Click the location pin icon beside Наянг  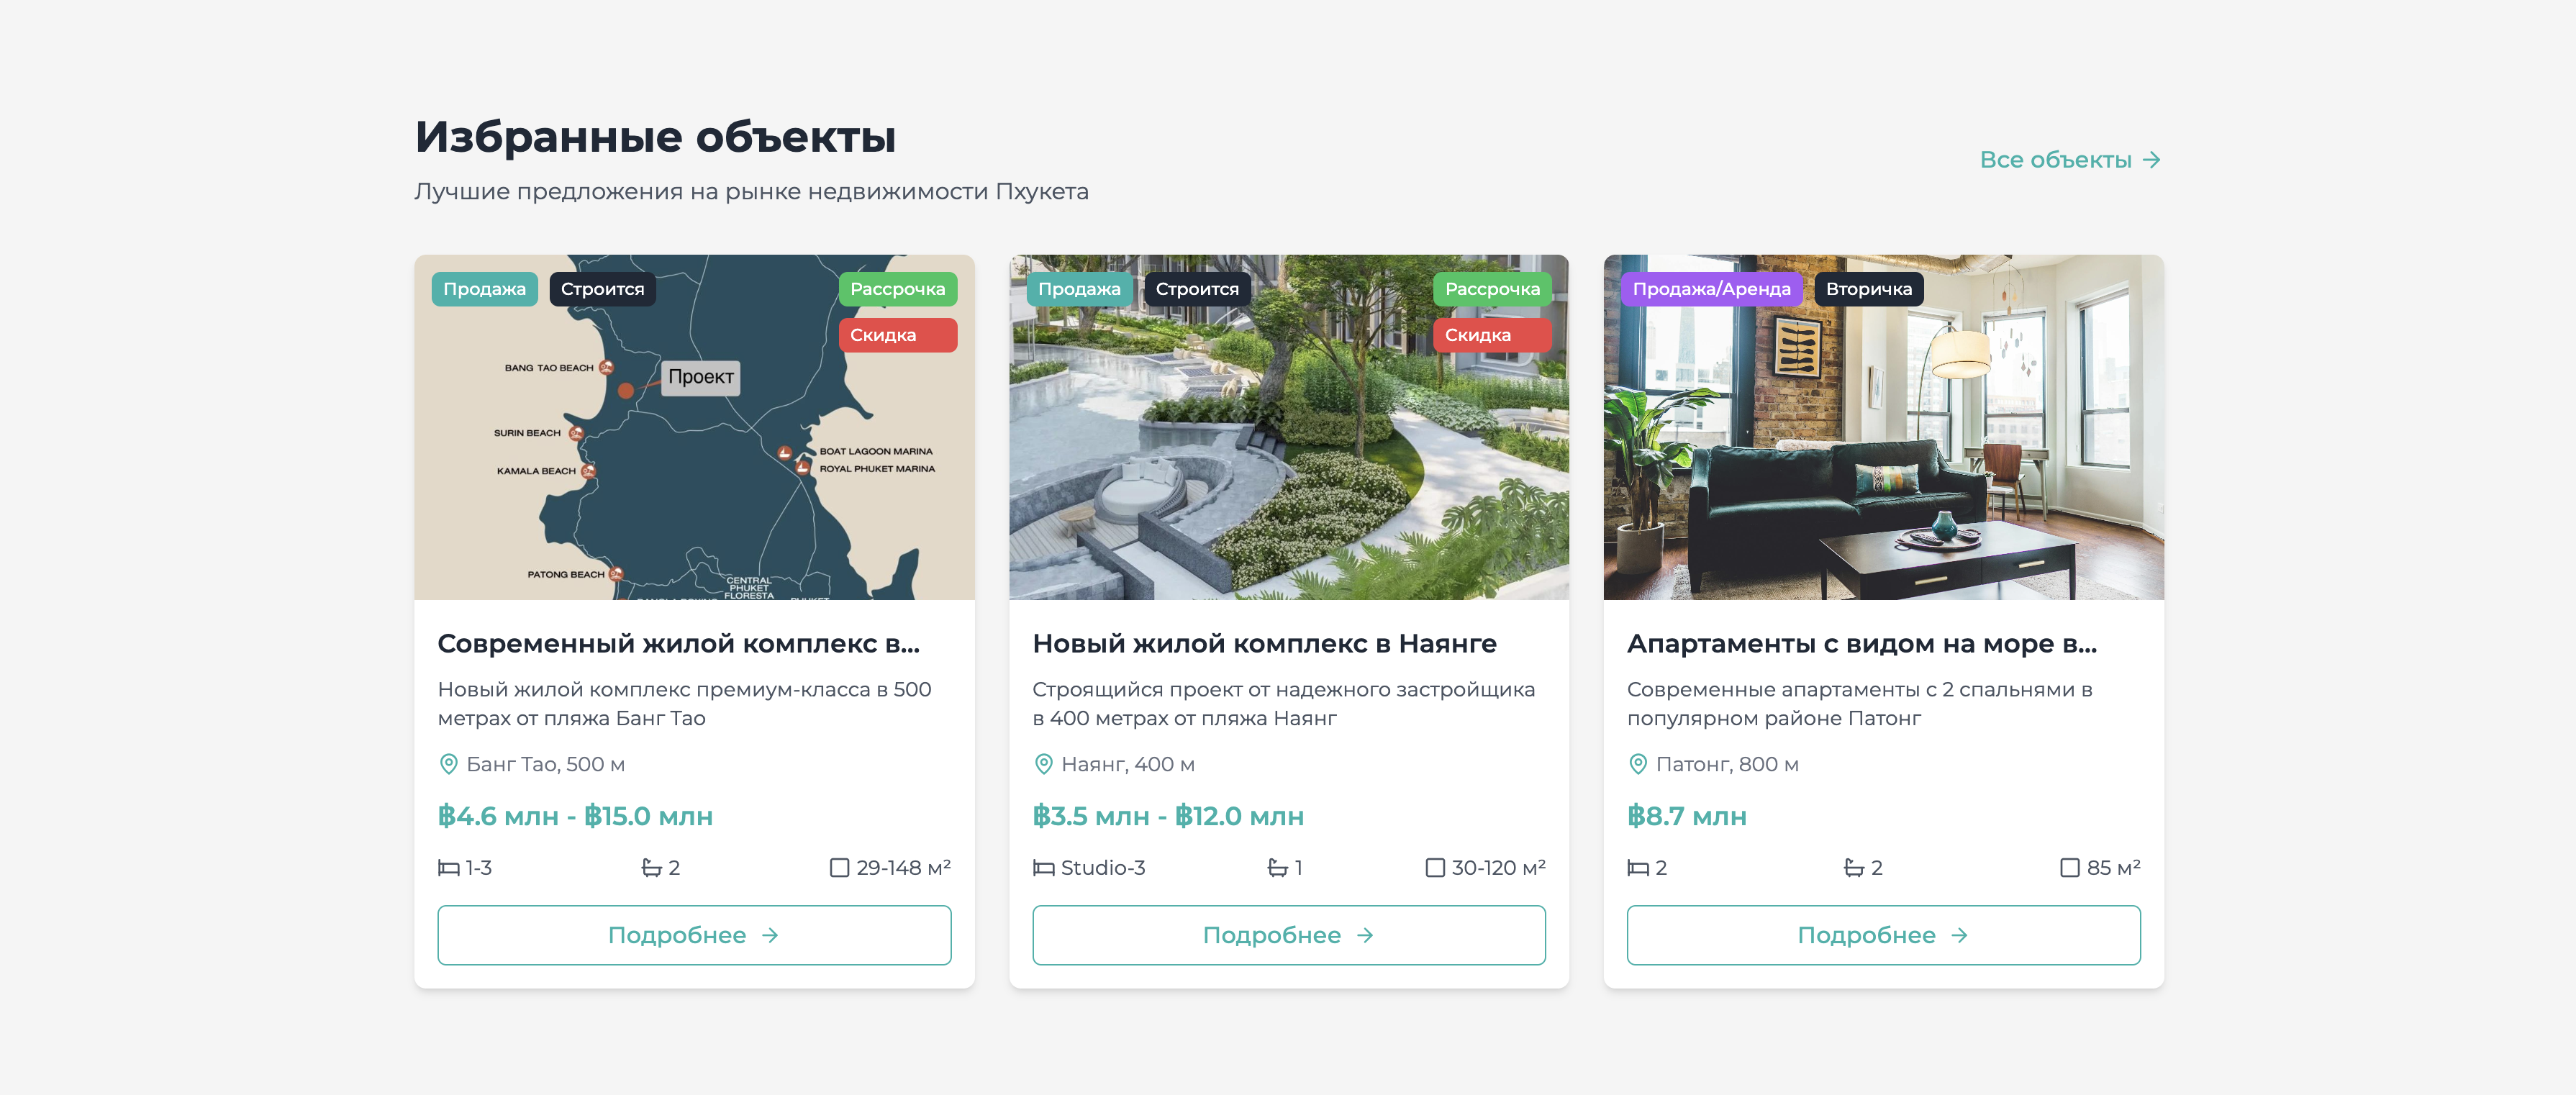click(x=1043, y=764)
